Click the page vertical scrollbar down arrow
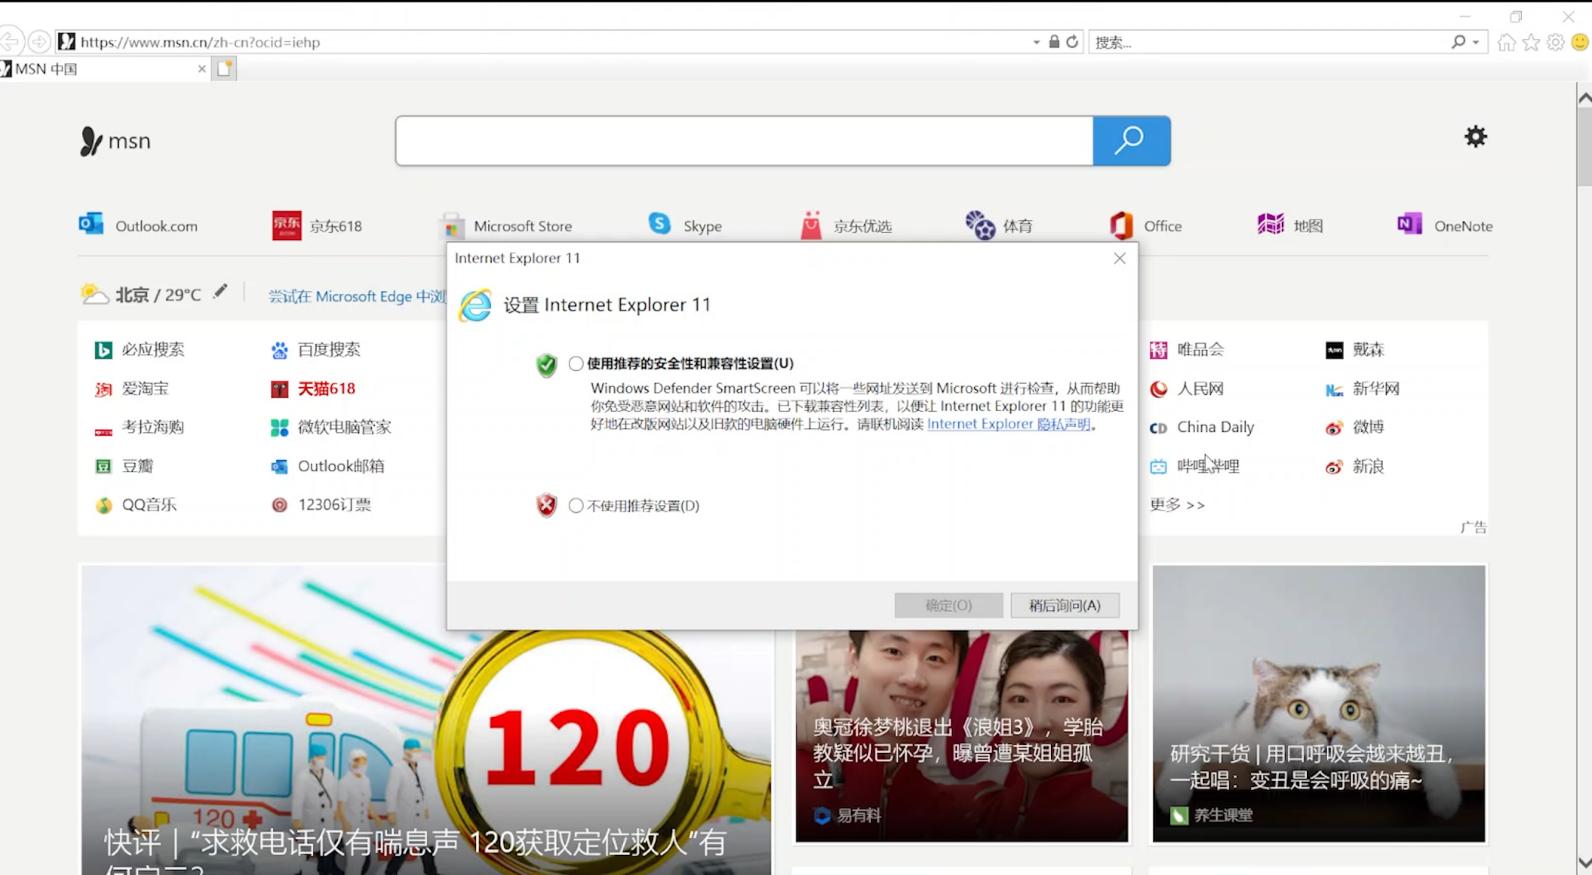This screenshot has height=875, width=1592. (x=1584, y=862)
